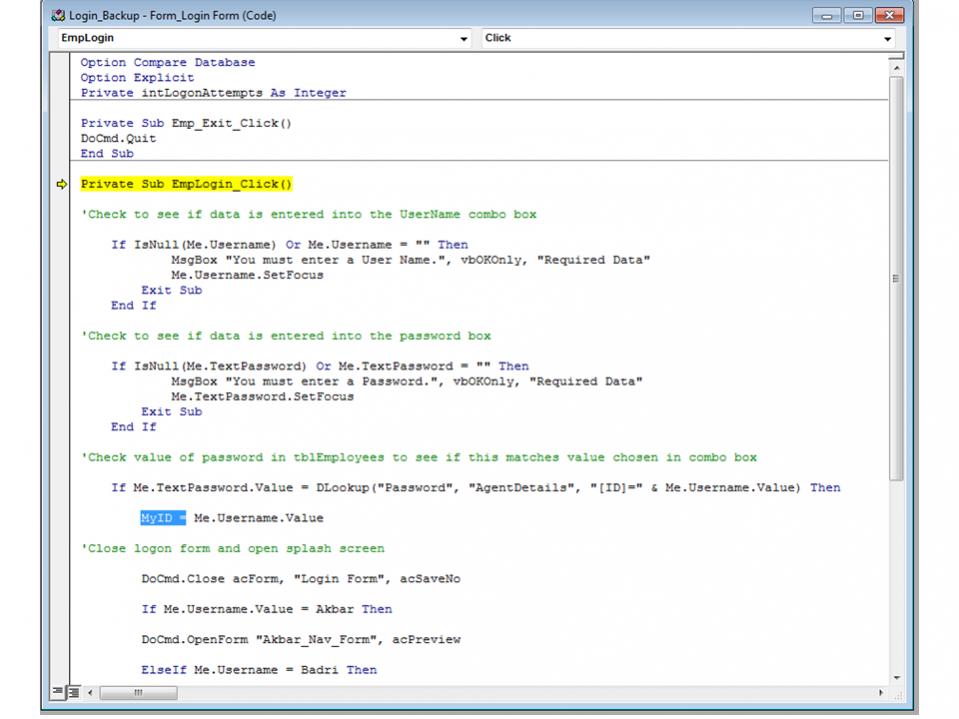Switch to Full Module View
Viewport: 959px width, 719px height.
click(73, 692)
